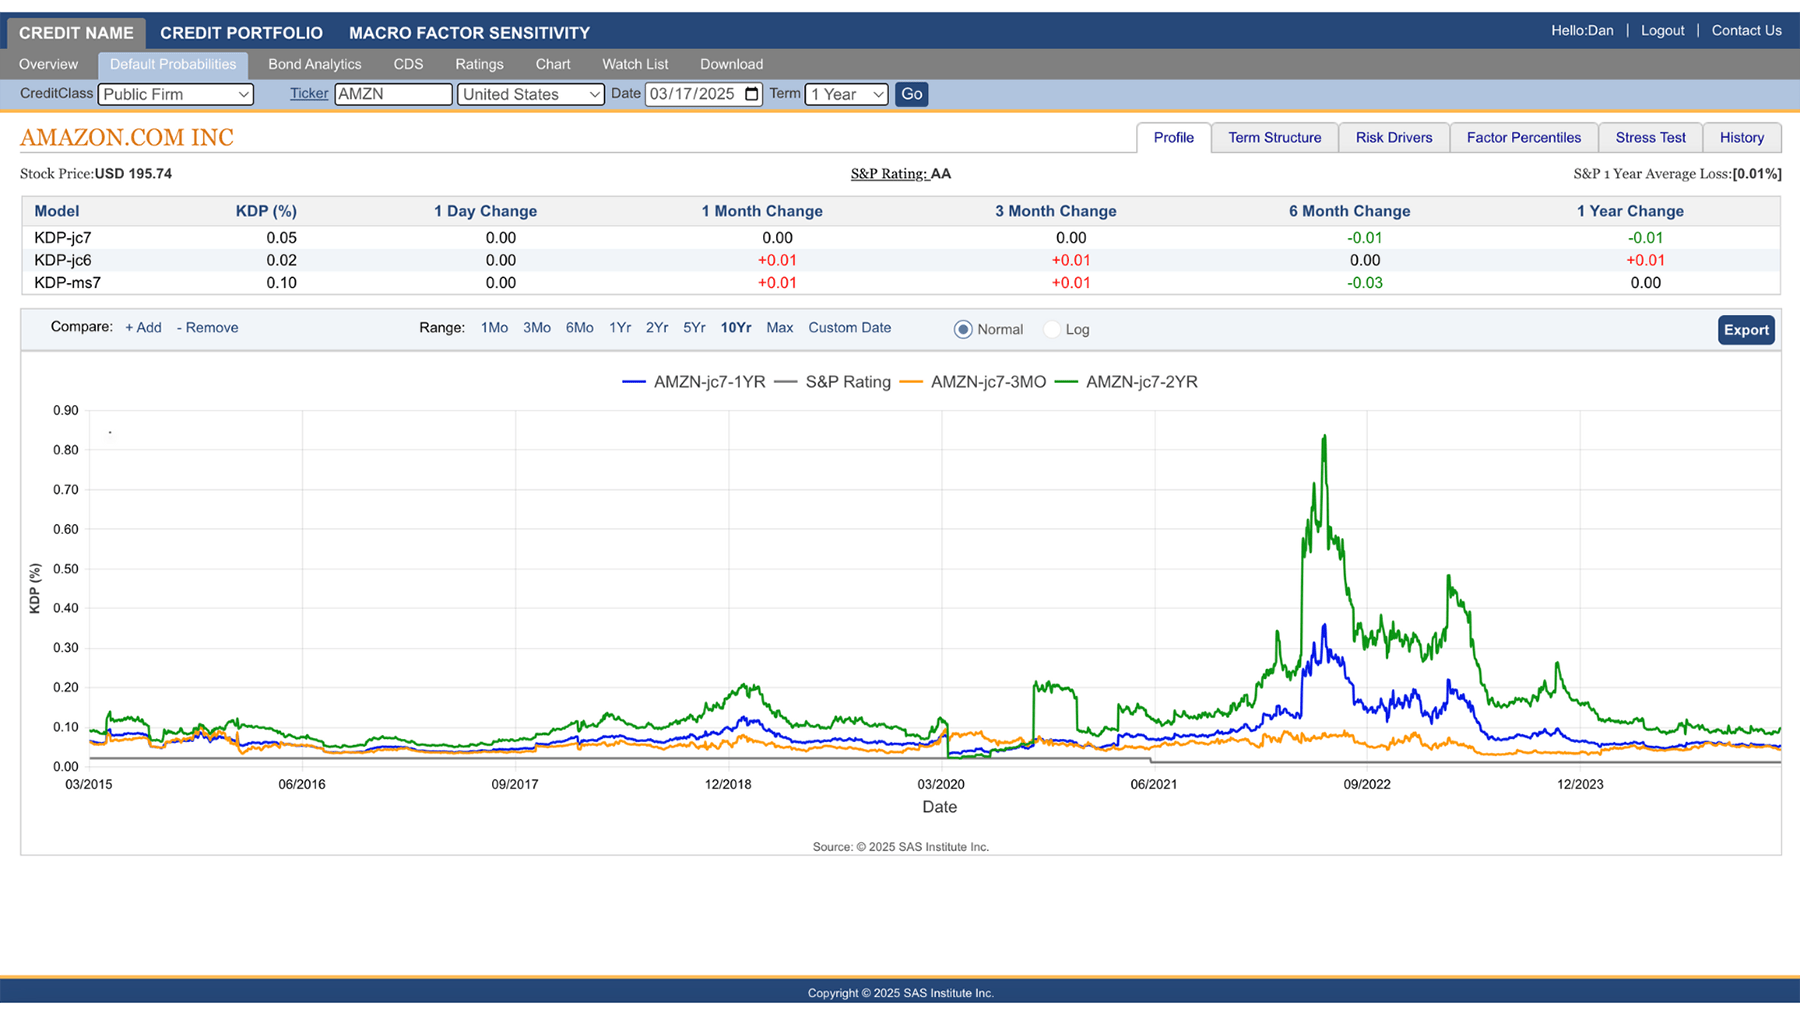Click inside the Ticker input field

click(x=393, y=94)
